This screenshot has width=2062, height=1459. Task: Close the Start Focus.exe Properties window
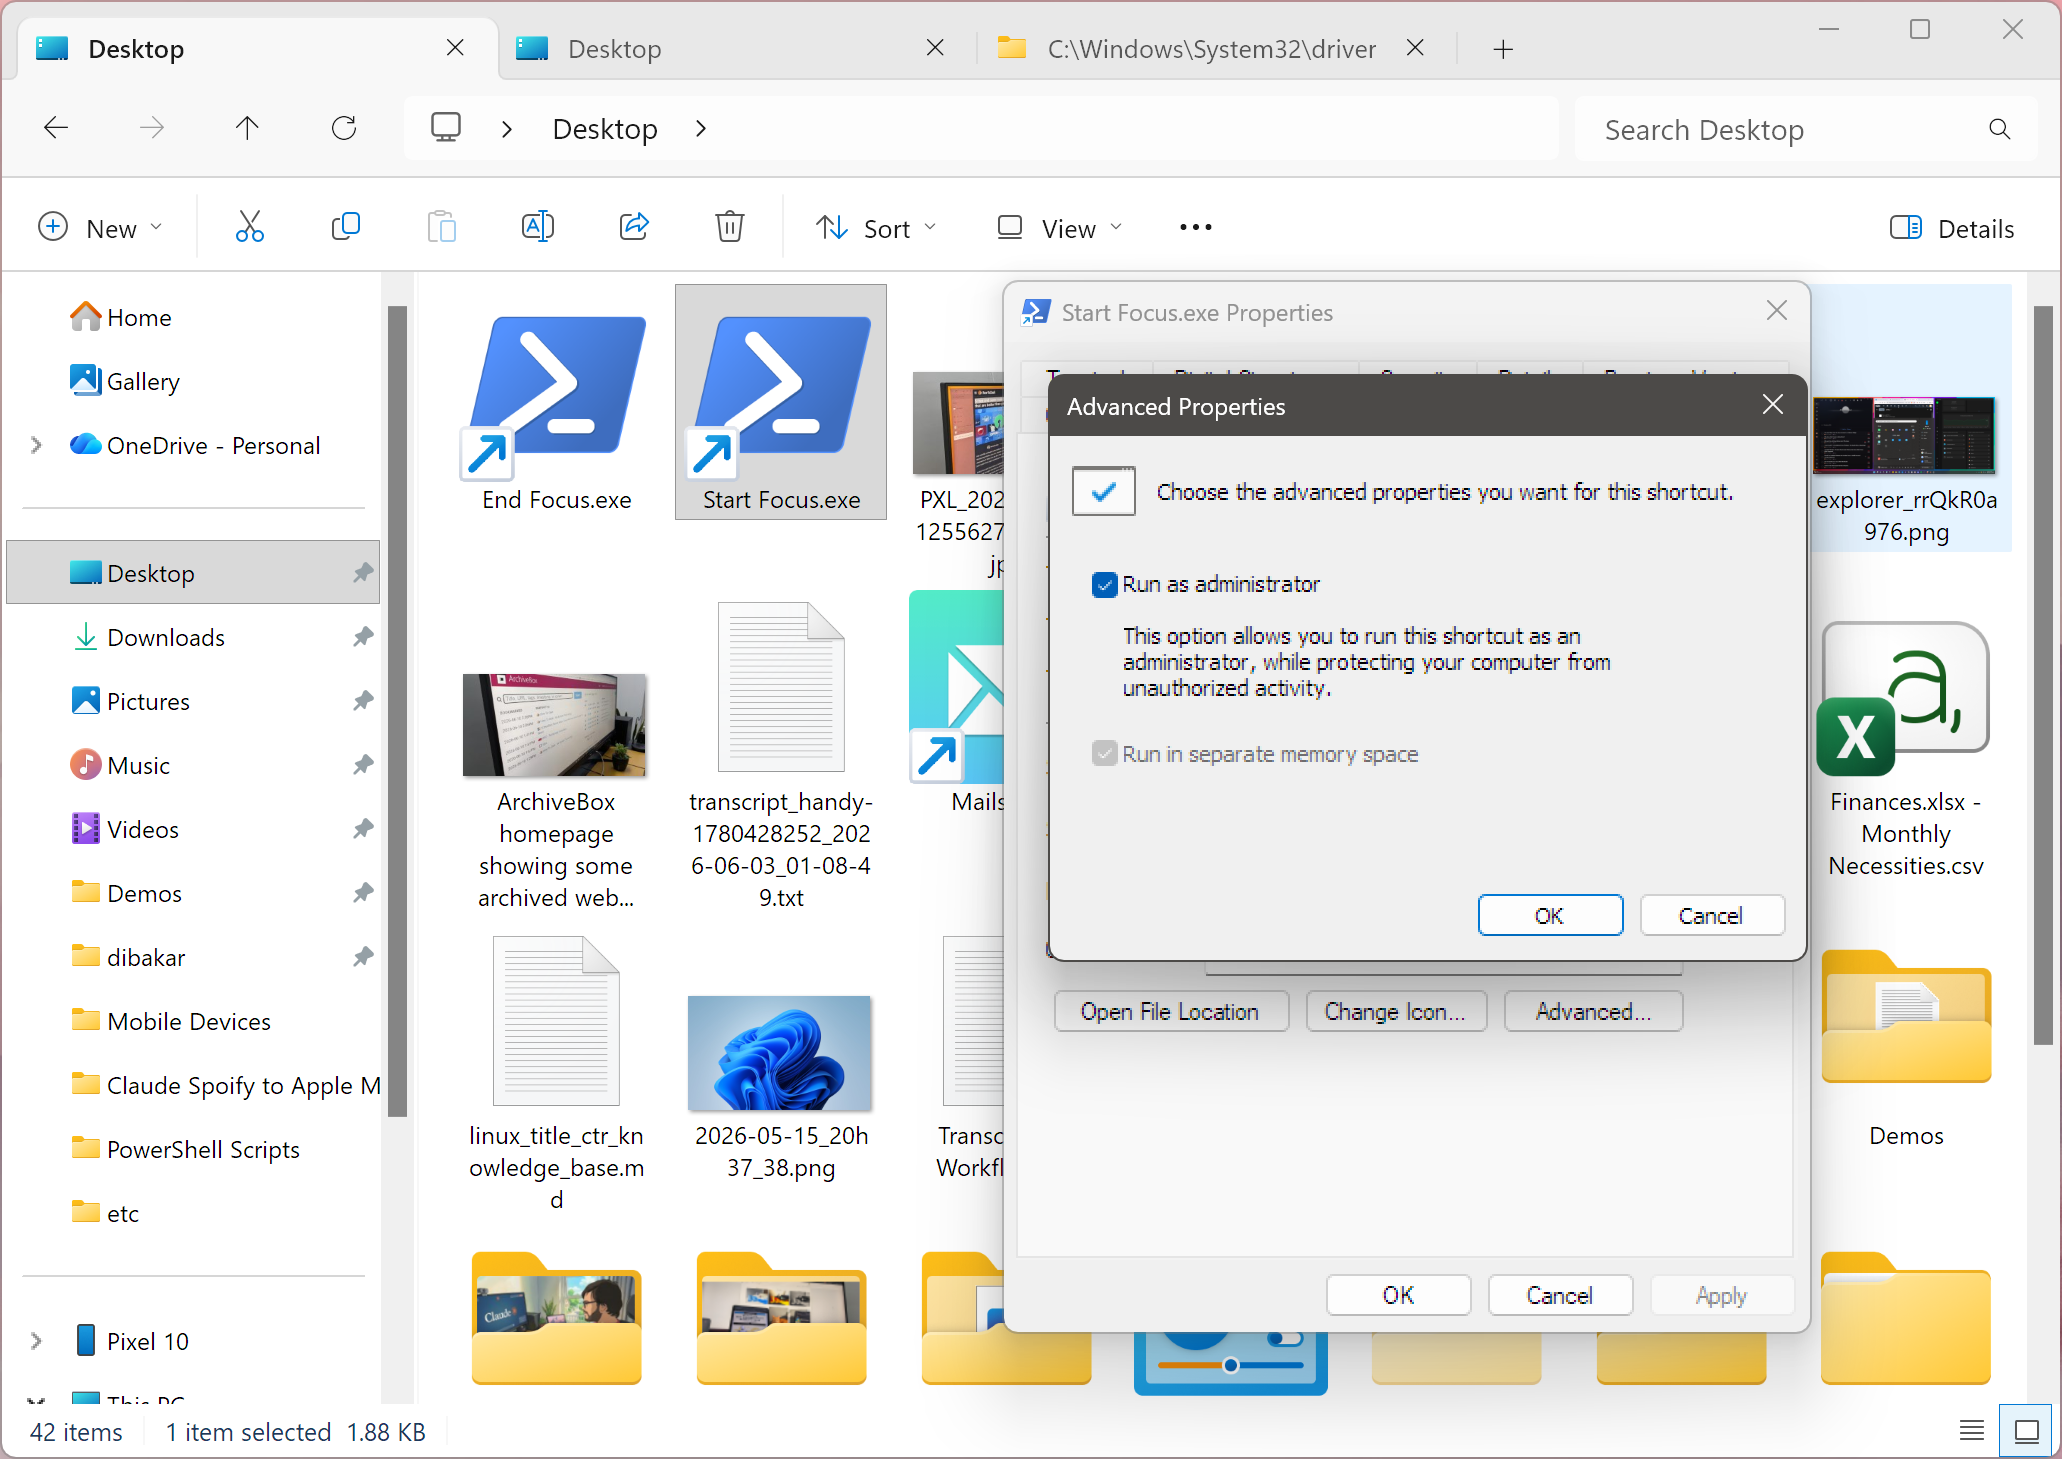click(1777, 310)
